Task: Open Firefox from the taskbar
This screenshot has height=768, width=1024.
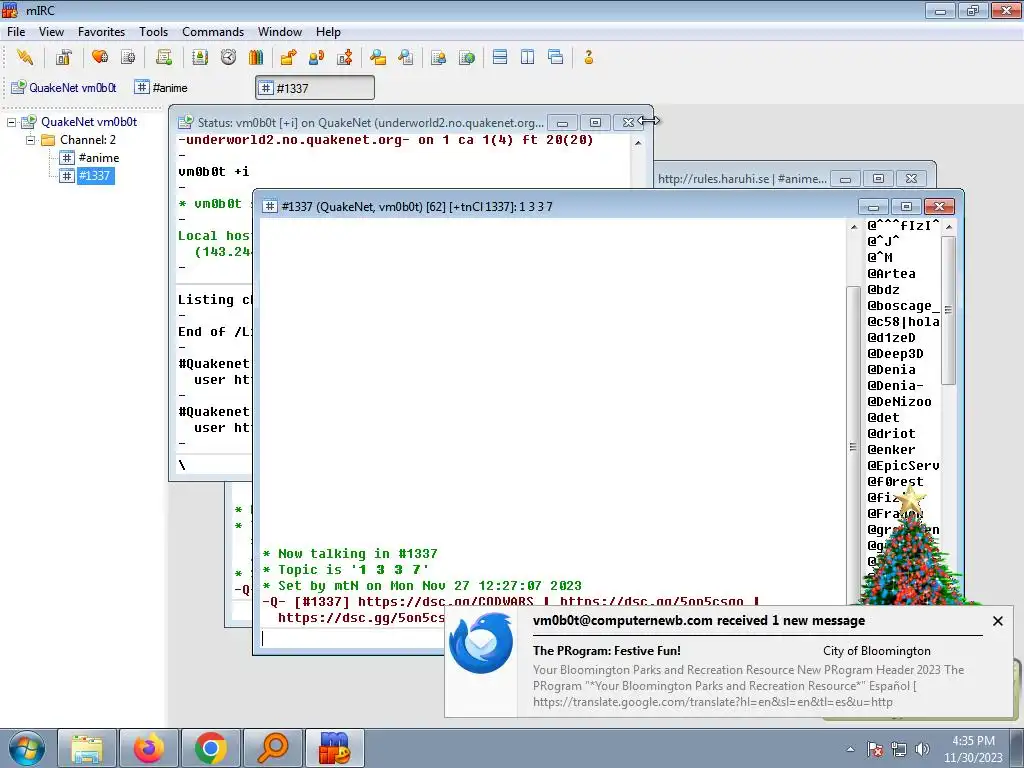Action: [x=149, y=748]
